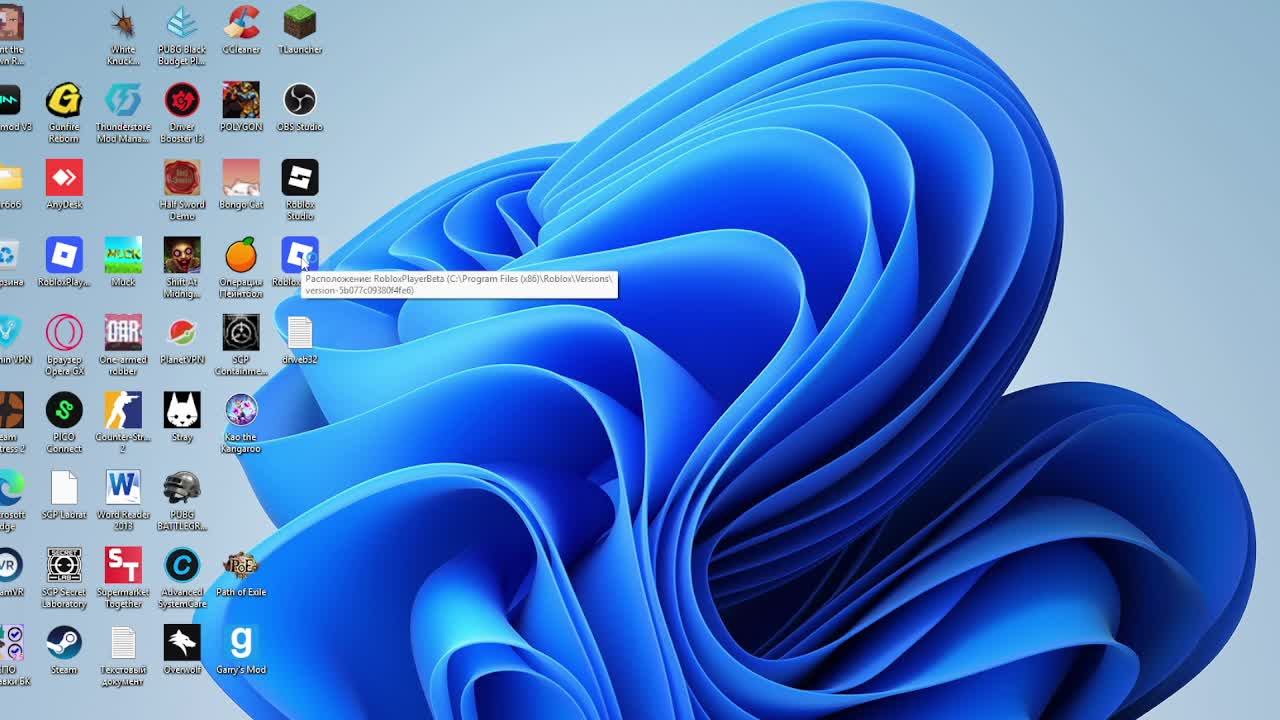Screen dimensions: 1280x720
Task: Click the OBS Studio icon
Action: click(300, 107)
